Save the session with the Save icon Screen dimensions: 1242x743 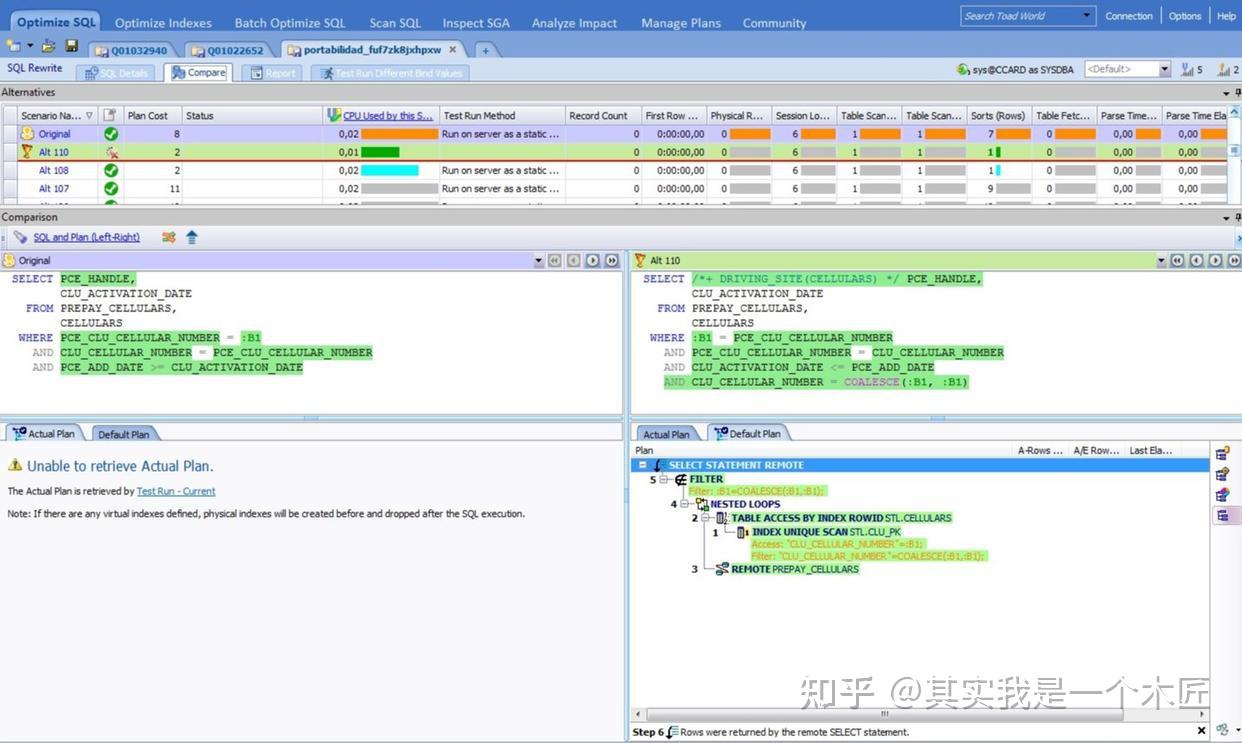click(x=70, y=45)
